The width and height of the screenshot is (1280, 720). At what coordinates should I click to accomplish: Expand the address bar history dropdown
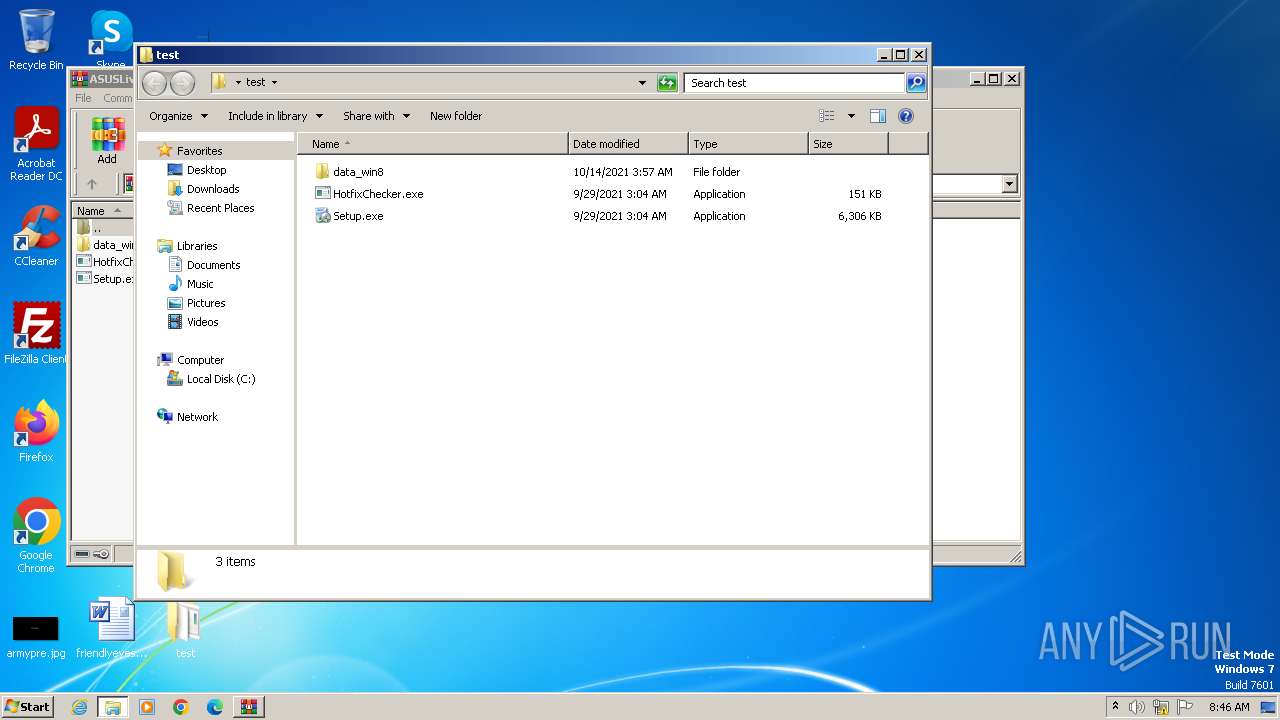(642, 83)
